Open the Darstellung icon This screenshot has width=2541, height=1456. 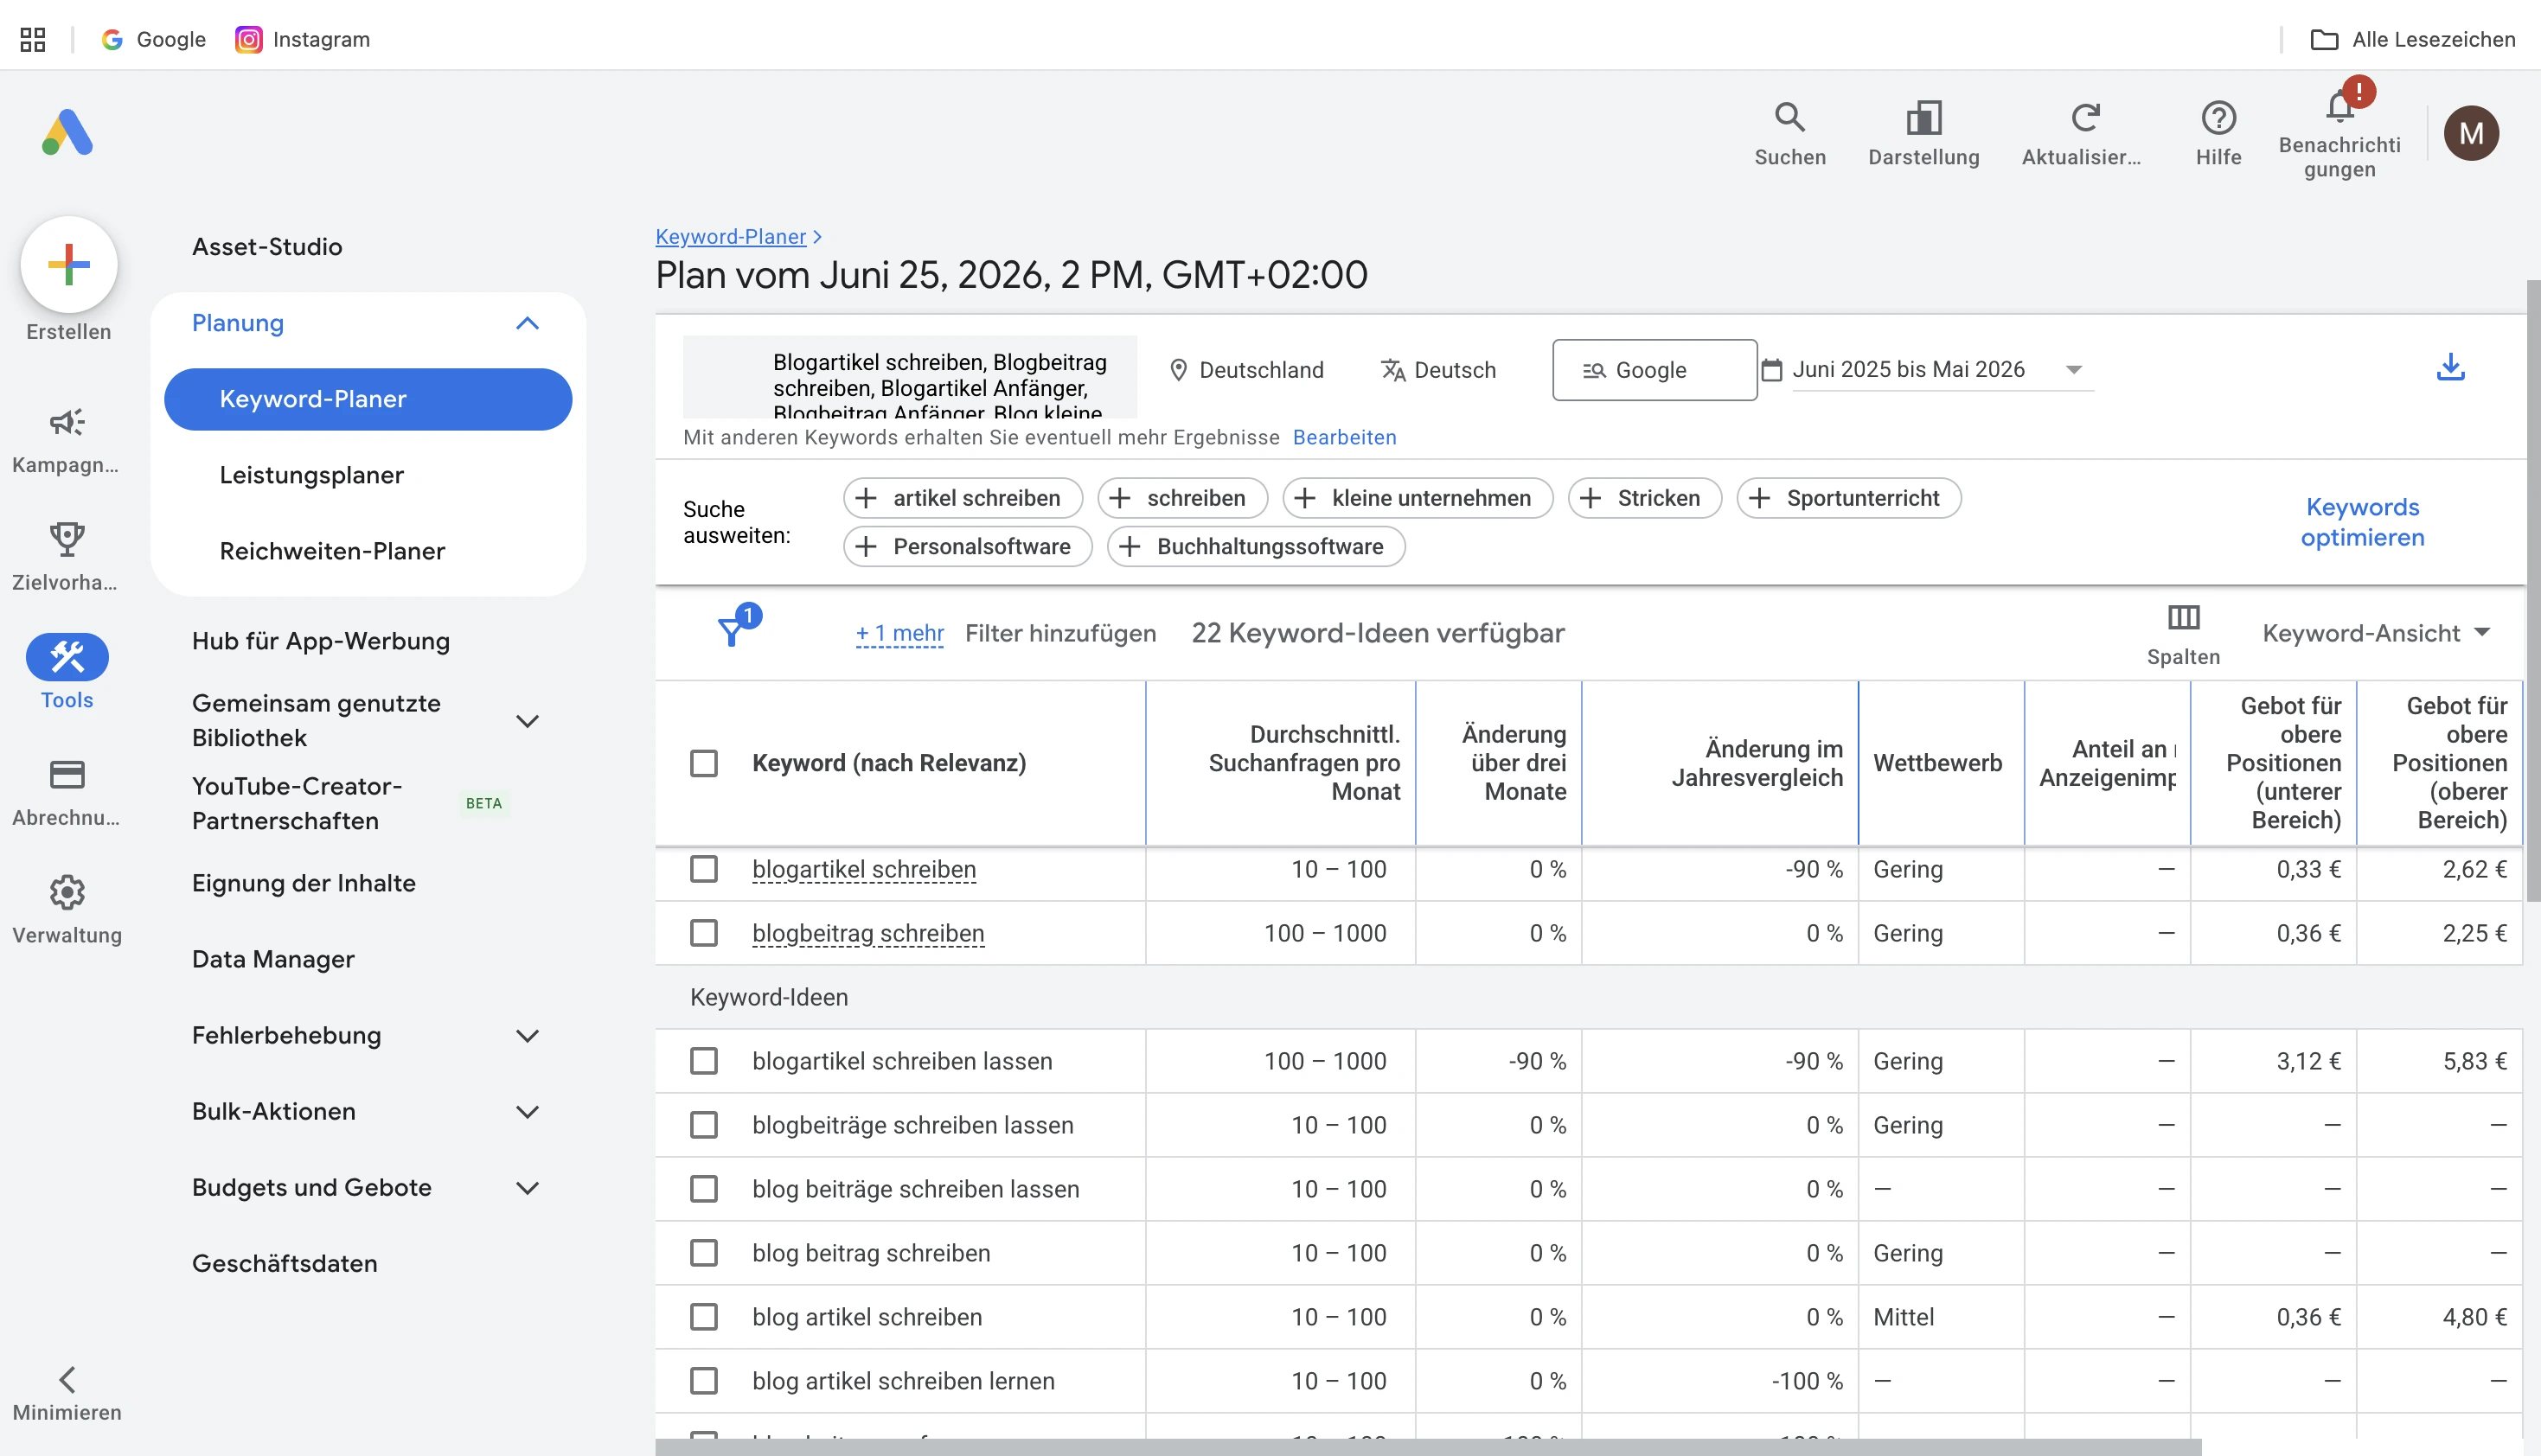coord(1923,118)
